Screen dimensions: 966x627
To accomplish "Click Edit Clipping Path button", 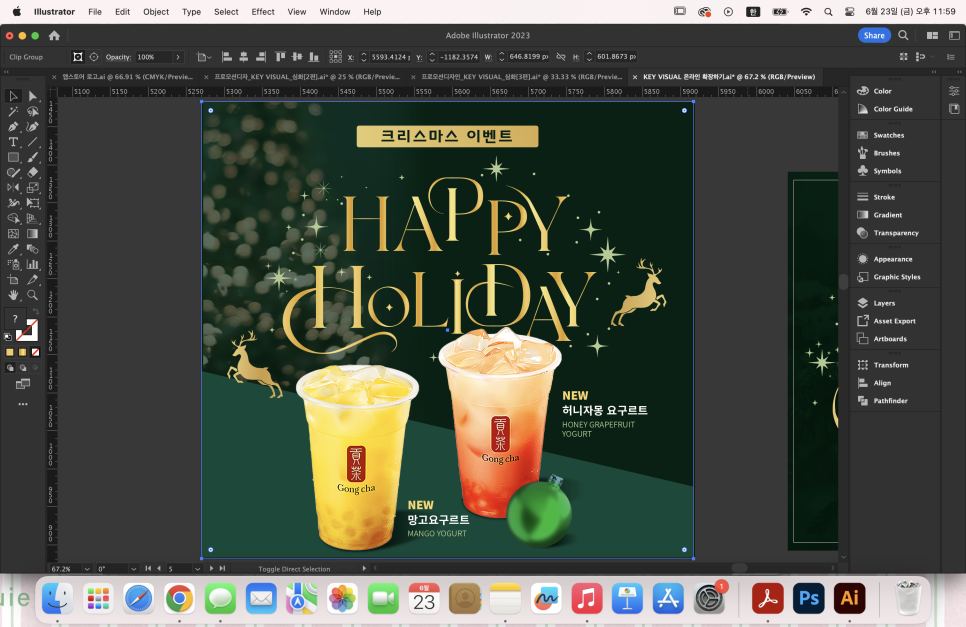I will coord(78,57).
